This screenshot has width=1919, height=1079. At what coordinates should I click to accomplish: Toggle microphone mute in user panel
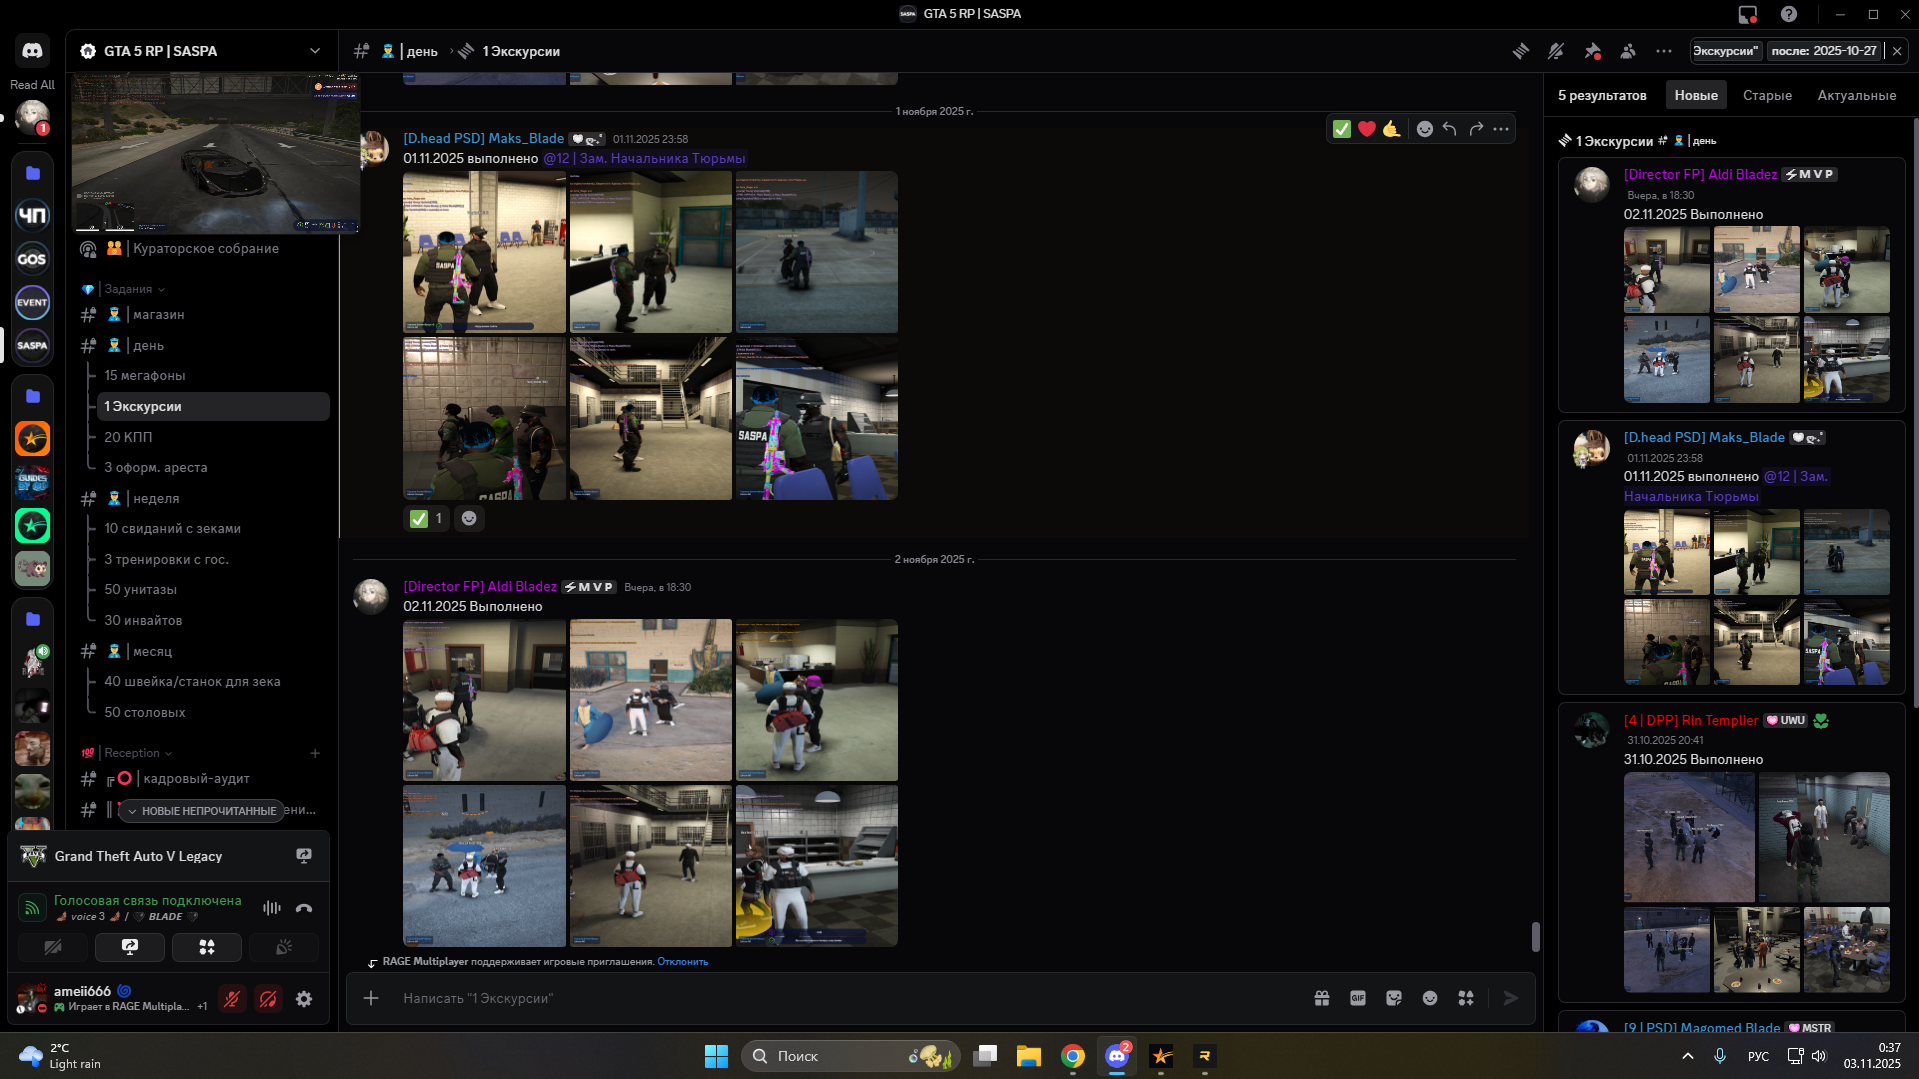pos(232,999)
